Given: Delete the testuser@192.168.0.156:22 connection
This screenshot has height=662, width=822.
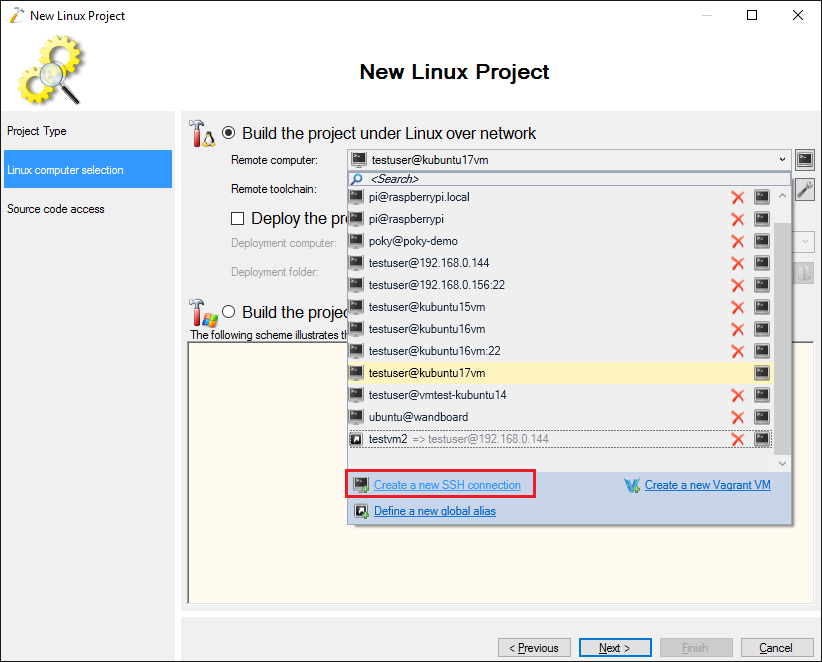Looking at the screenshot, I should pyautogui.click(x=738, y=286).
